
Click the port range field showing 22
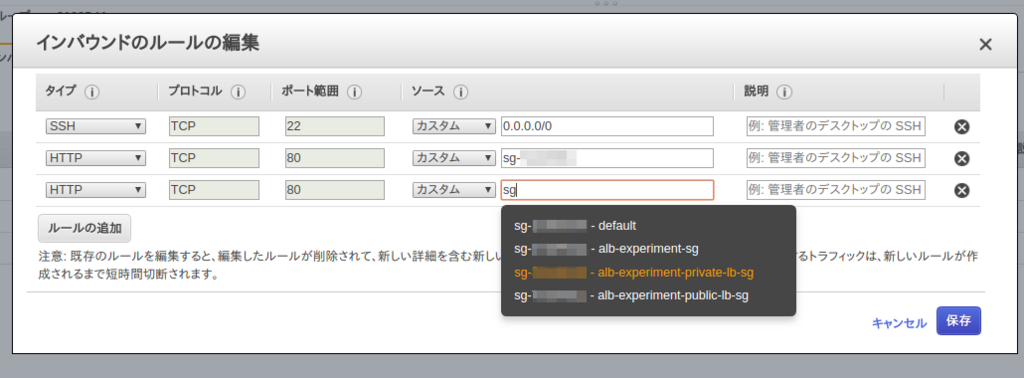pyautogui.click(x=335, y=126)
